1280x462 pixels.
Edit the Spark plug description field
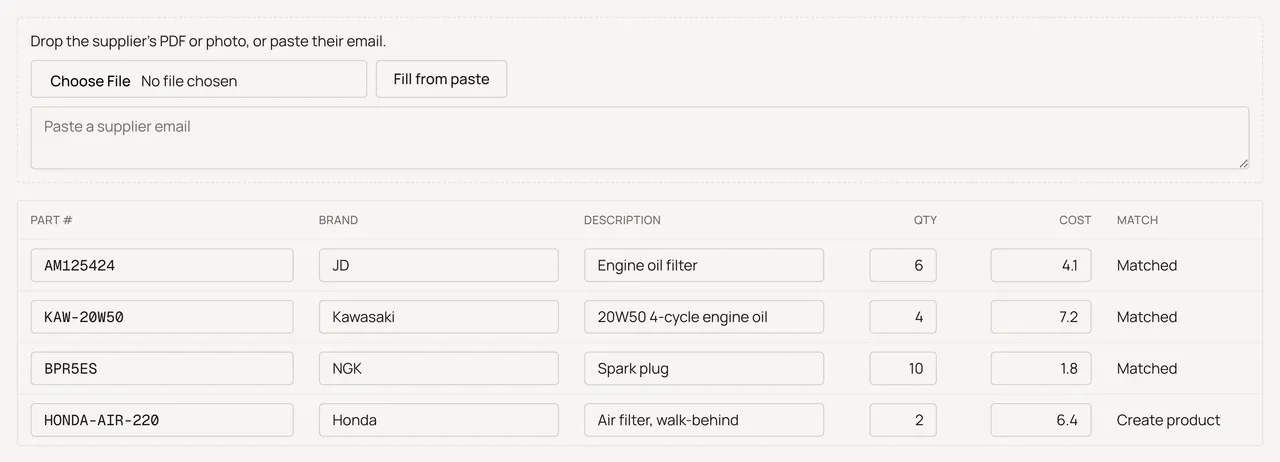(704, 368)
